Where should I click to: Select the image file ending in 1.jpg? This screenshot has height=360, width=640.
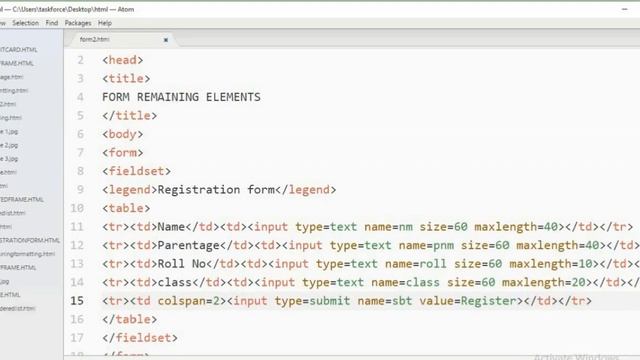tap(9, 131)
